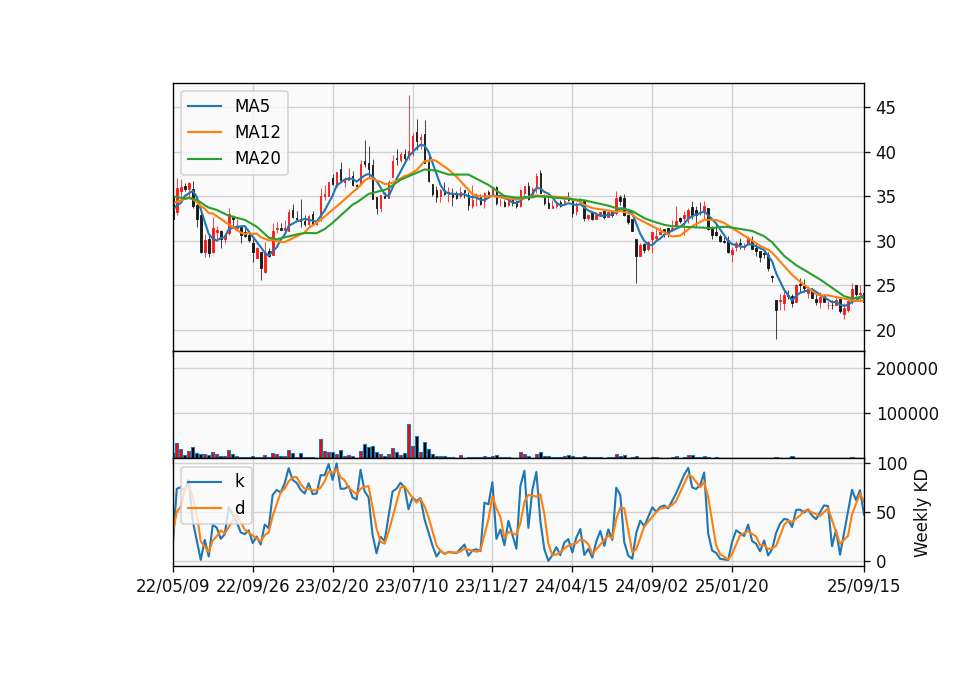Click the green MA20 legend line sample

pos(204,158)
